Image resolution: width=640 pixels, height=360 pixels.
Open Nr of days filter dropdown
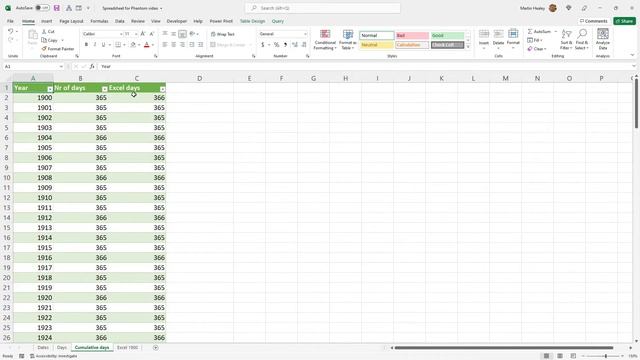(x=104, y=89)
